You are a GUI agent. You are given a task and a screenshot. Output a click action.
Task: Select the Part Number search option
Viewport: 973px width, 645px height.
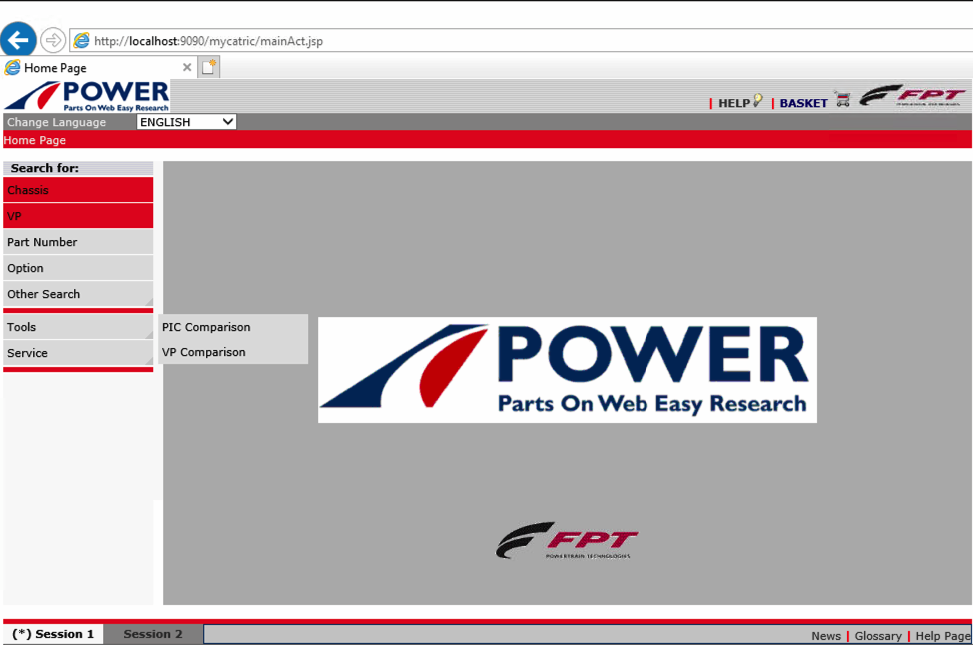click(x=78, y=242)
